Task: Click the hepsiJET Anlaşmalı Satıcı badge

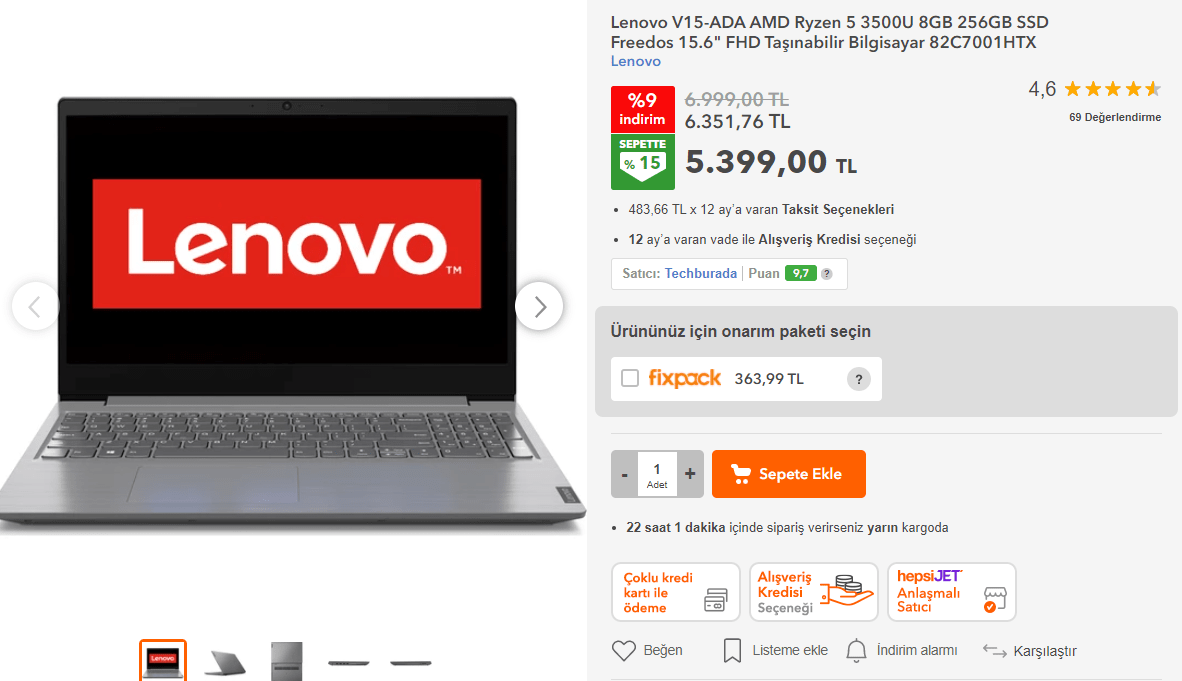Action: pos(952,592)
